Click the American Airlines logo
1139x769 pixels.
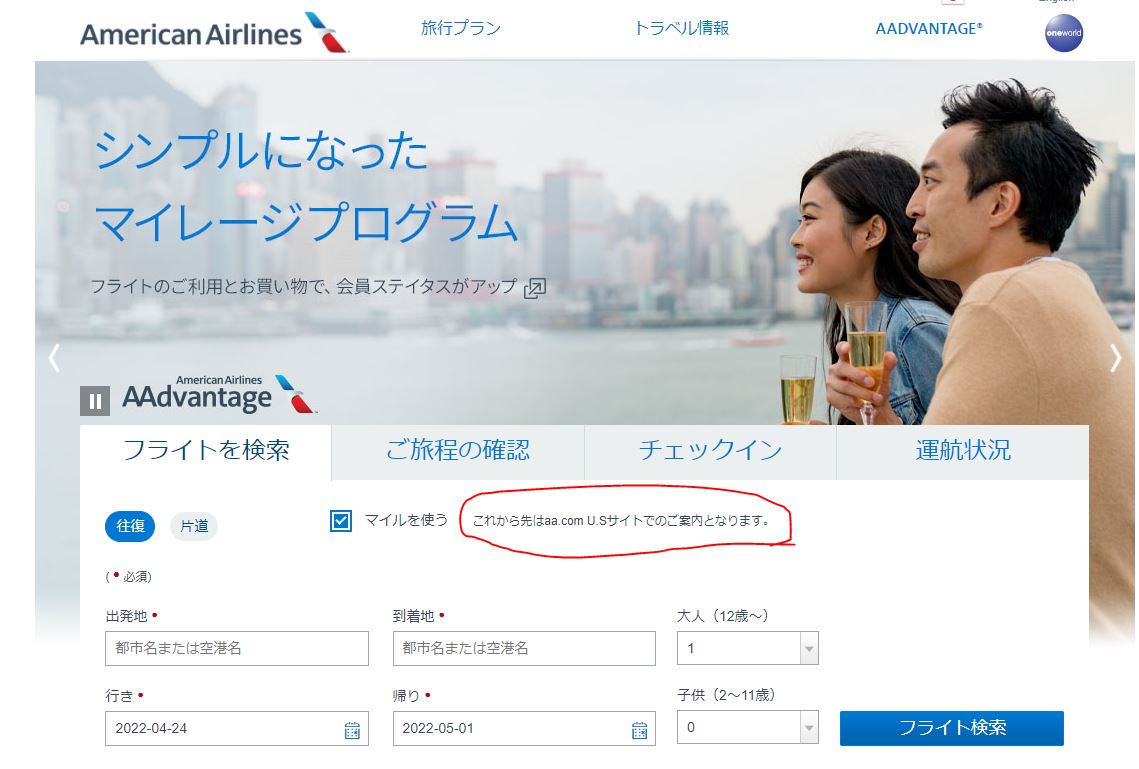point(214,33)
